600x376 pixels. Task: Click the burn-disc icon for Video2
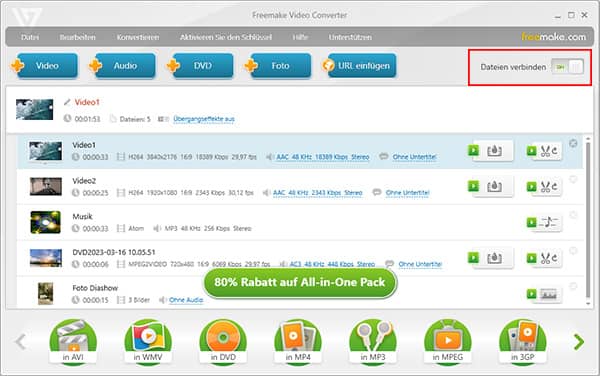pyautogui.click(x=494, y=186)
